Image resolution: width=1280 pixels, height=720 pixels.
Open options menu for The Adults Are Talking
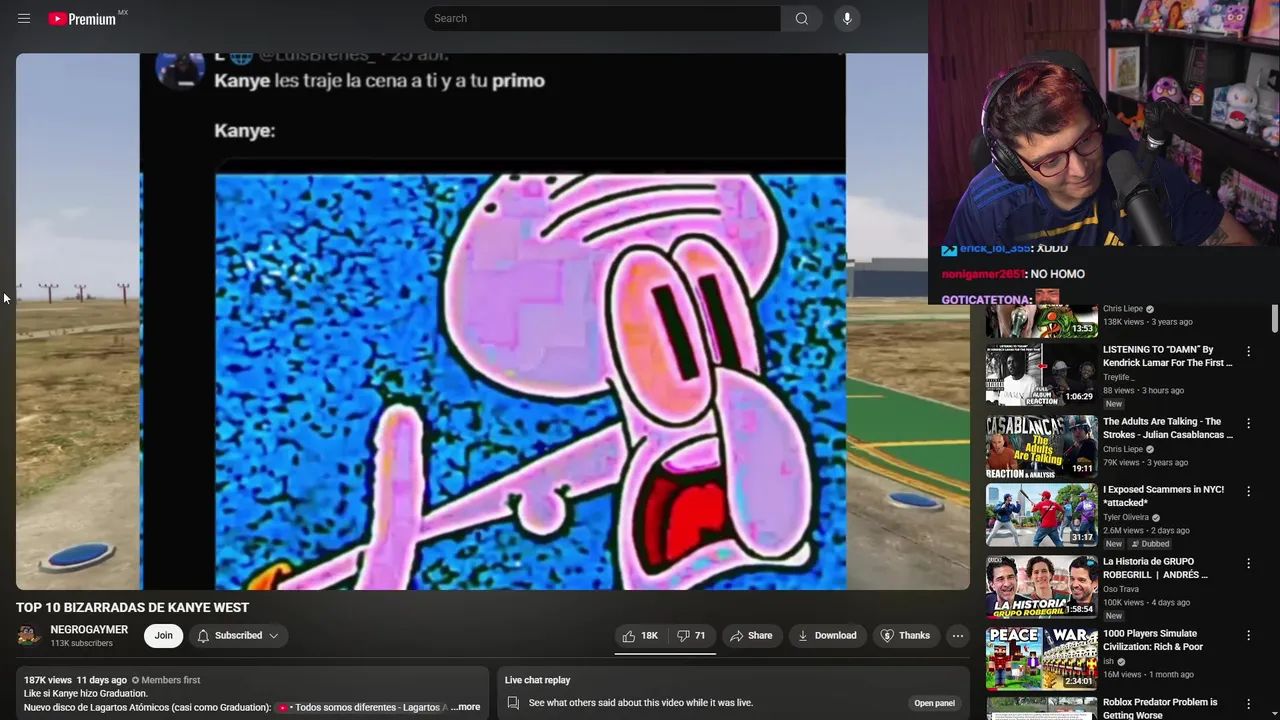pos(1248,423)
